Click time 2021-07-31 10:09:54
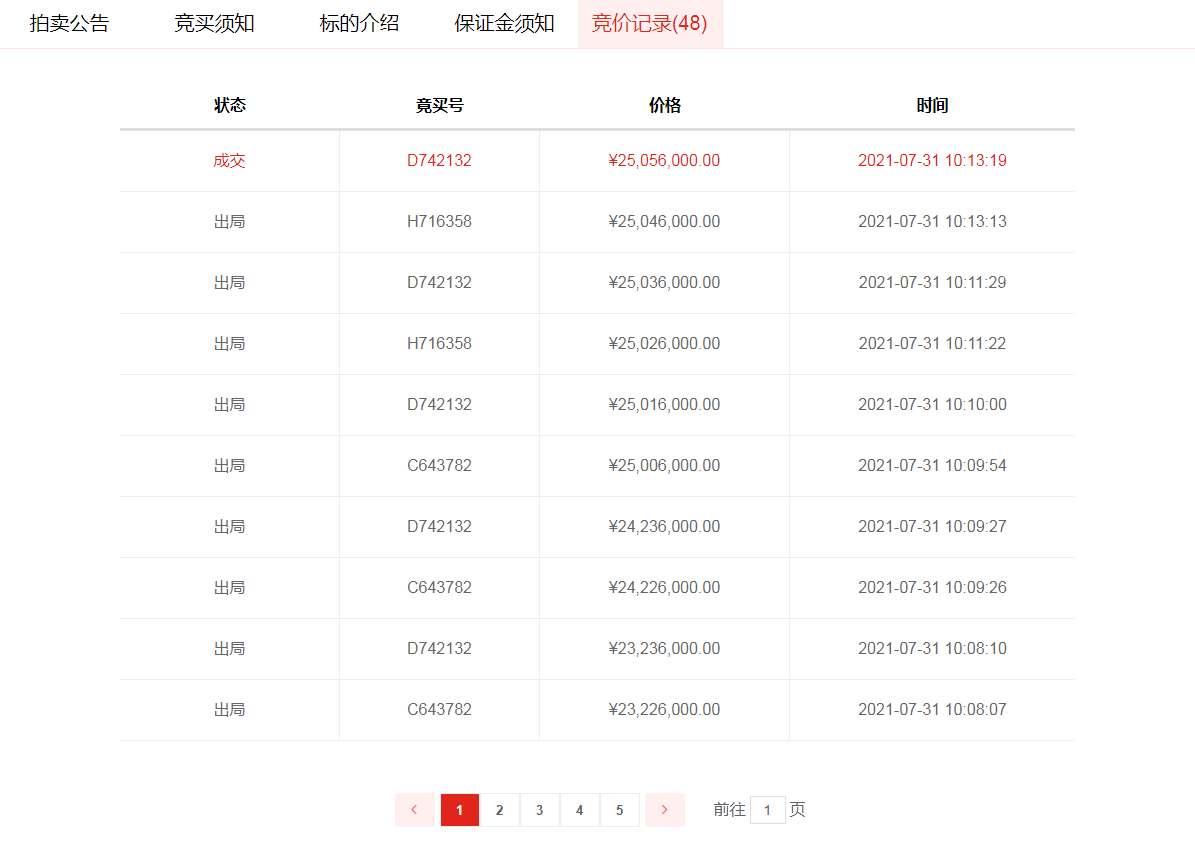The image size is (1195, 867). tap(932, 465)
